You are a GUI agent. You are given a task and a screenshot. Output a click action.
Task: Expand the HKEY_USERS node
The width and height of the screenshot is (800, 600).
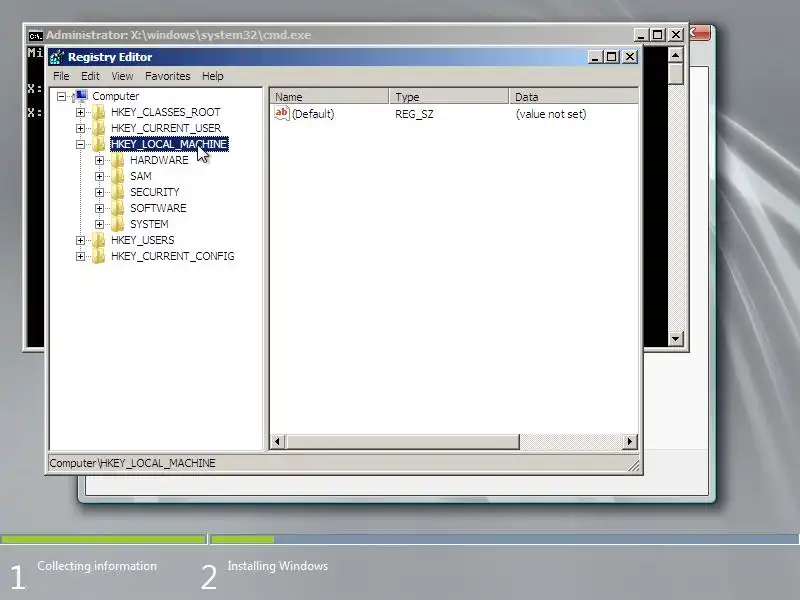81,240
